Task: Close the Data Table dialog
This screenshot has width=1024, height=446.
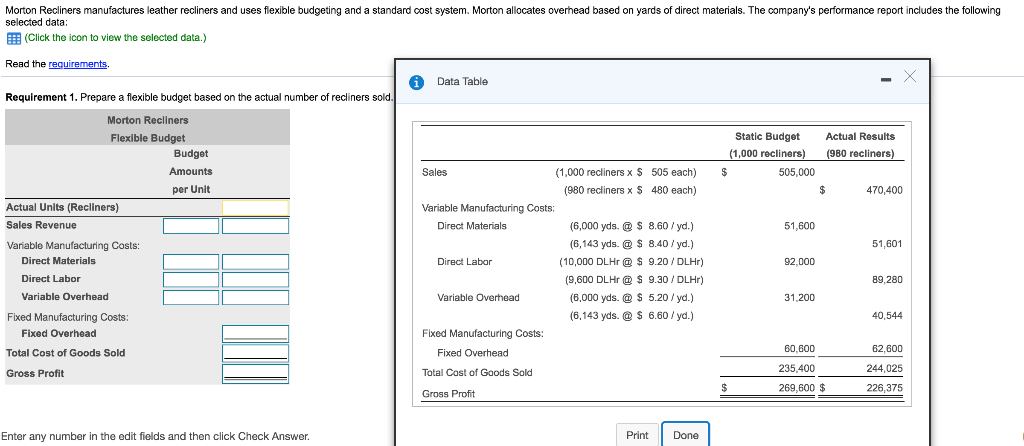Action: click(910, 77)
